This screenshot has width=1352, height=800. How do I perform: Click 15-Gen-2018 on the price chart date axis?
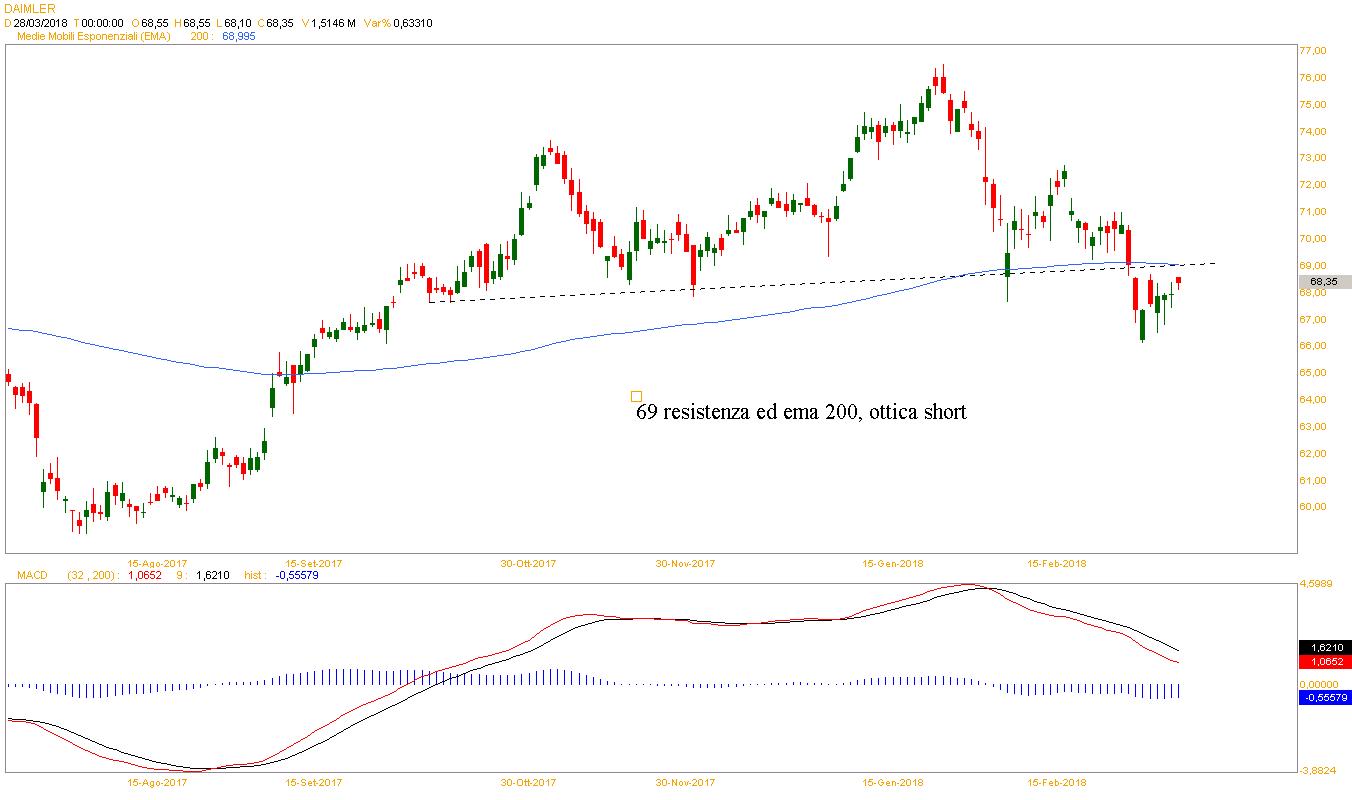pos(893,563)
